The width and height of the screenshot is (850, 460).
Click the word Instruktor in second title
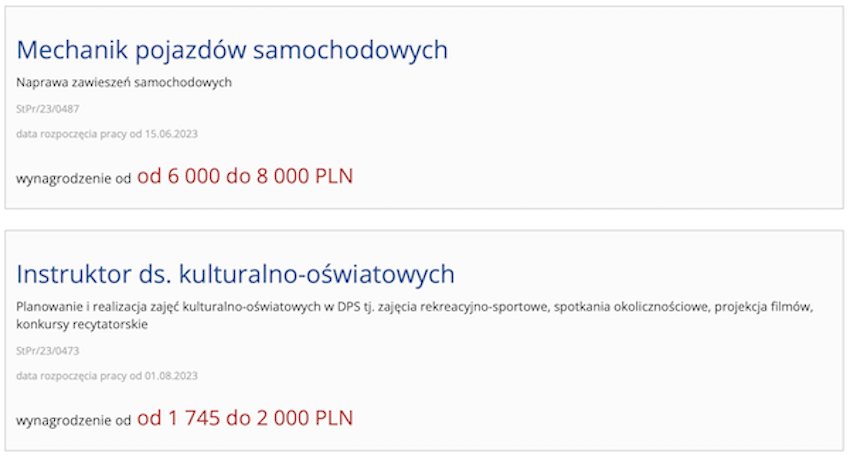tap(74, 274)
